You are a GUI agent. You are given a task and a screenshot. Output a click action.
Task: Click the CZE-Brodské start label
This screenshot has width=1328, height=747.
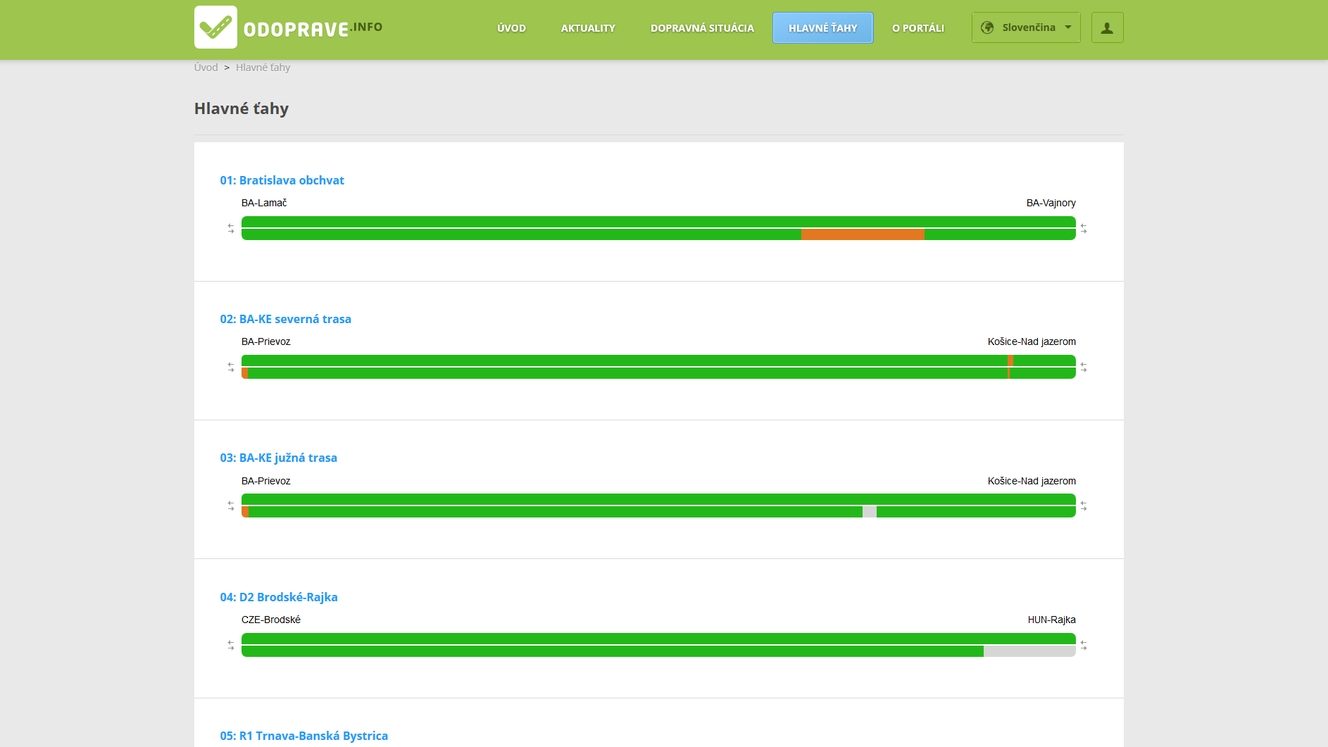coord(271,620)
